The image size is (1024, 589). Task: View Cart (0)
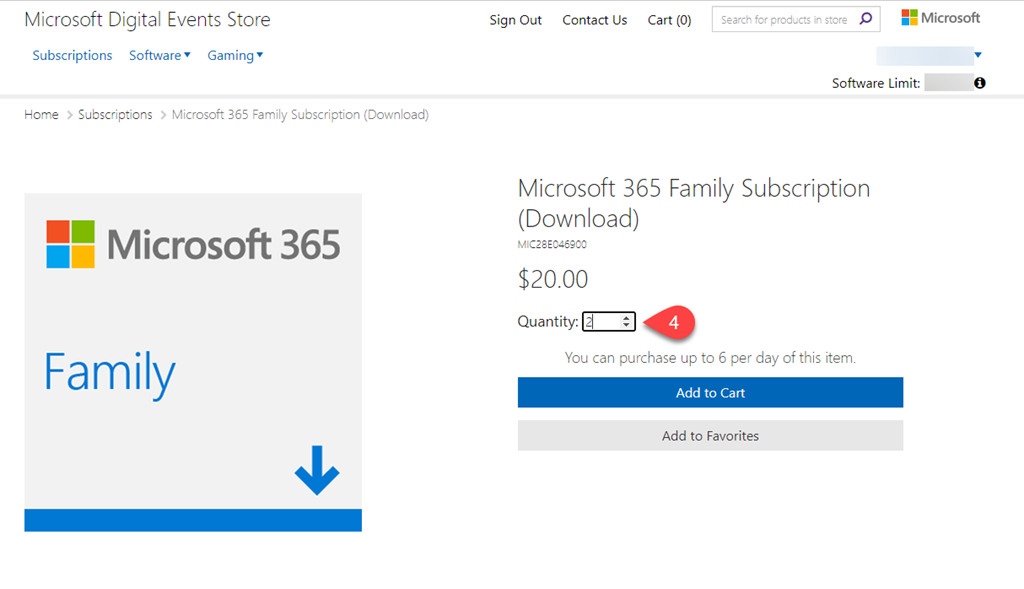(669, 20)
